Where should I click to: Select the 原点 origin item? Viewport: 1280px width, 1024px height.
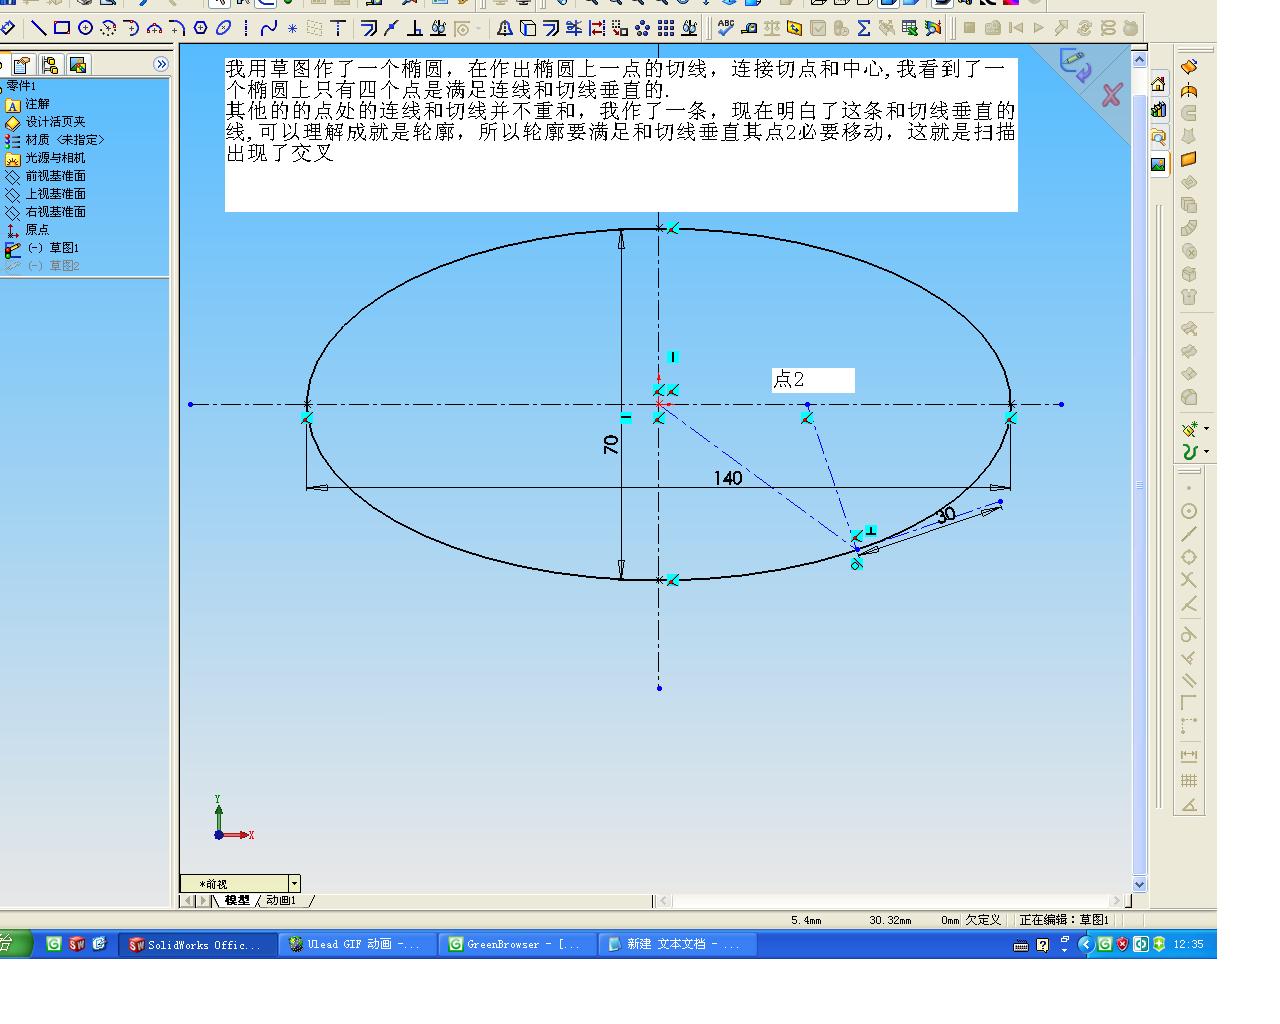[37, 230]
